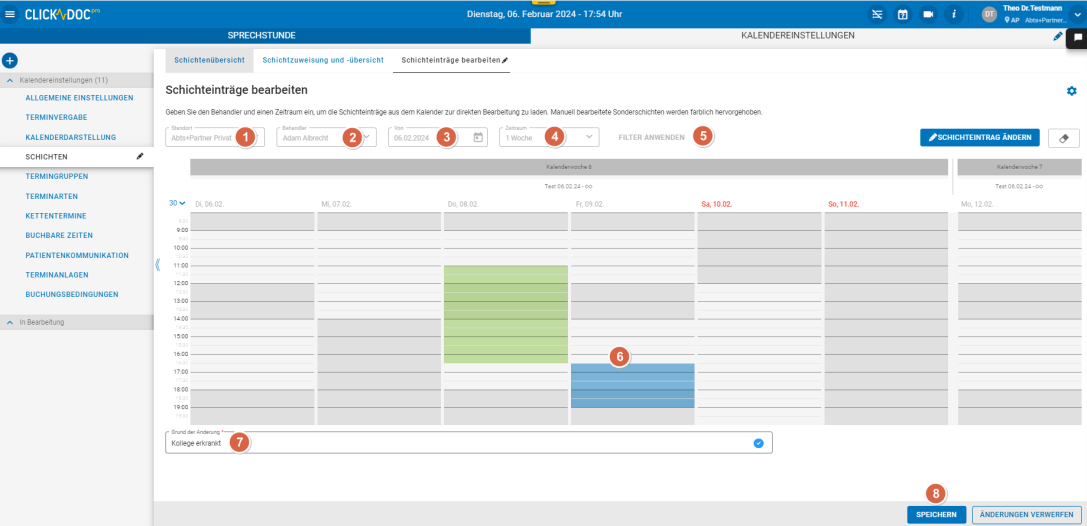Click the video camera icon in header
This screenshot has height=526, width=1087.
click(928, 14)
